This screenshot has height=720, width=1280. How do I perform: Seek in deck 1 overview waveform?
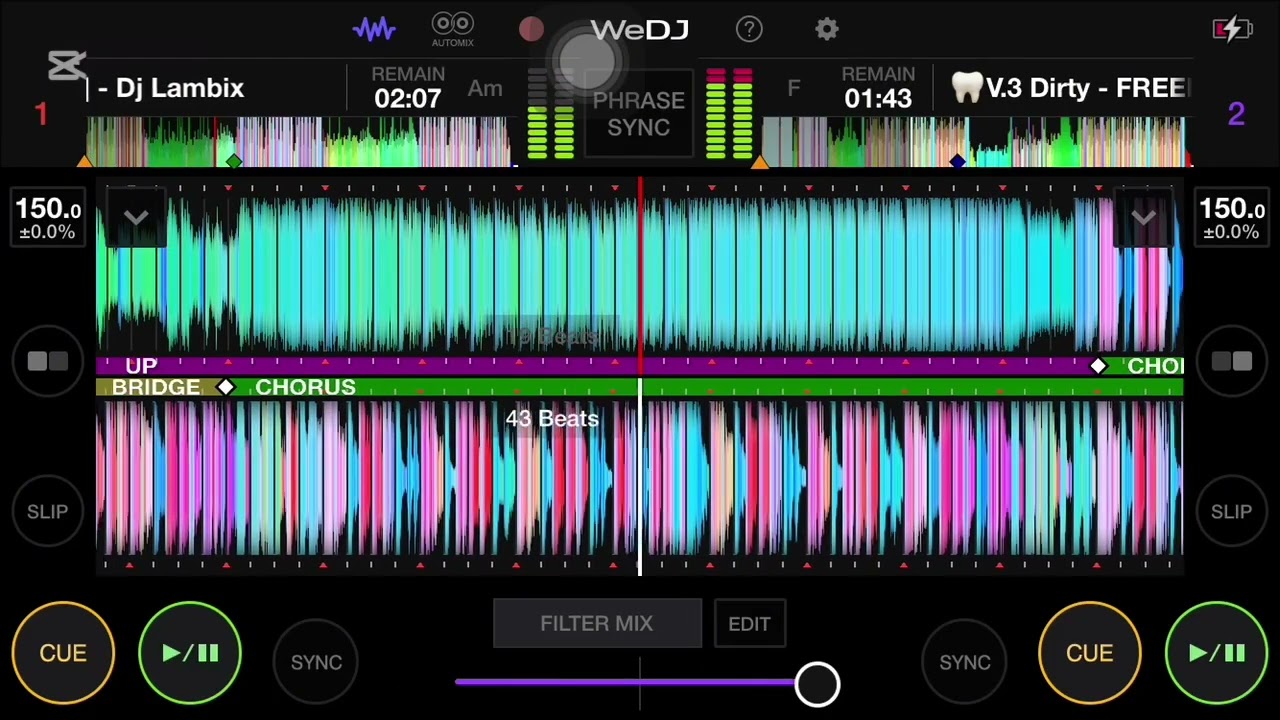click(x=300, y=141)
